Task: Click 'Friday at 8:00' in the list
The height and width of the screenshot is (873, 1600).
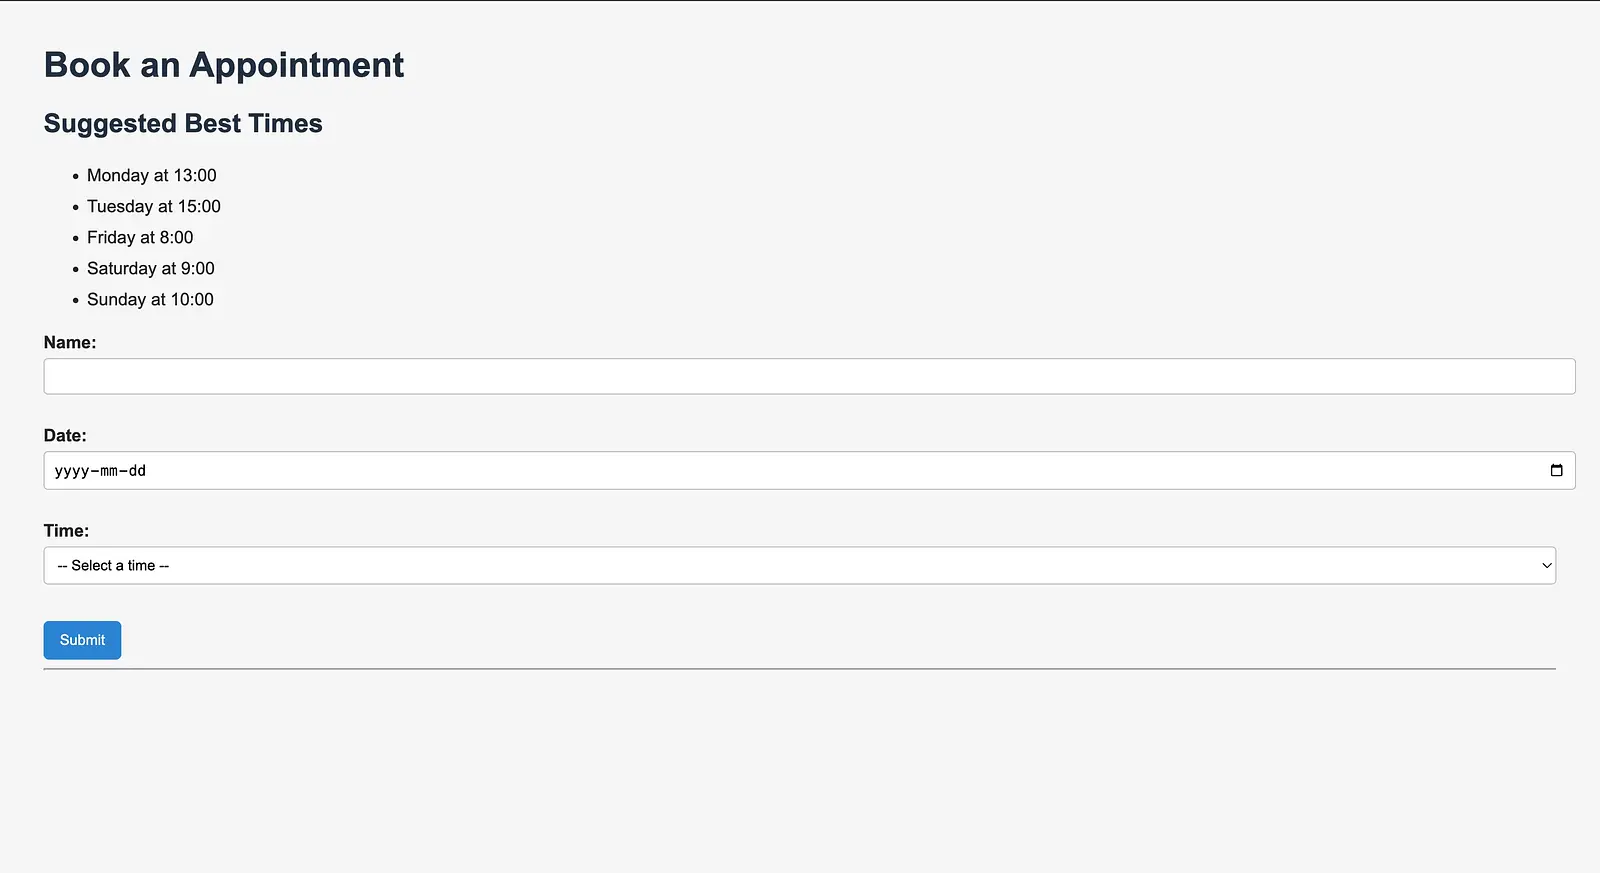Action: pyautogui.click(x=140, y=237)
